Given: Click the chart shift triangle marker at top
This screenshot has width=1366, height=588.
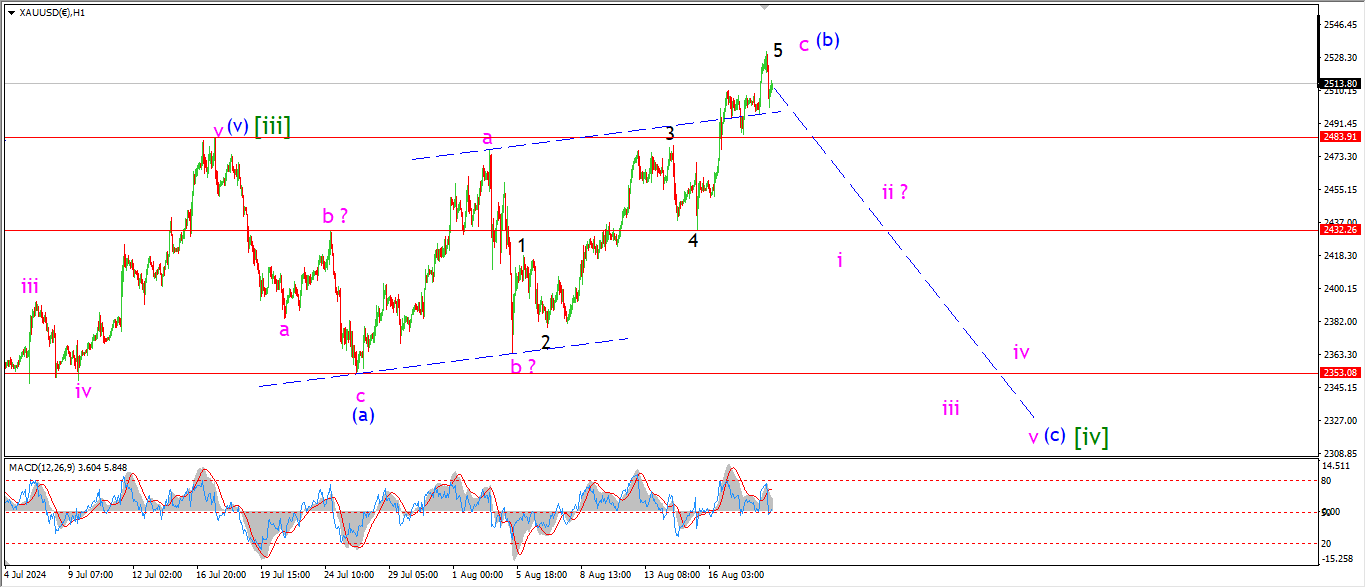Looking at the screenshot, I should click(765, 6).
